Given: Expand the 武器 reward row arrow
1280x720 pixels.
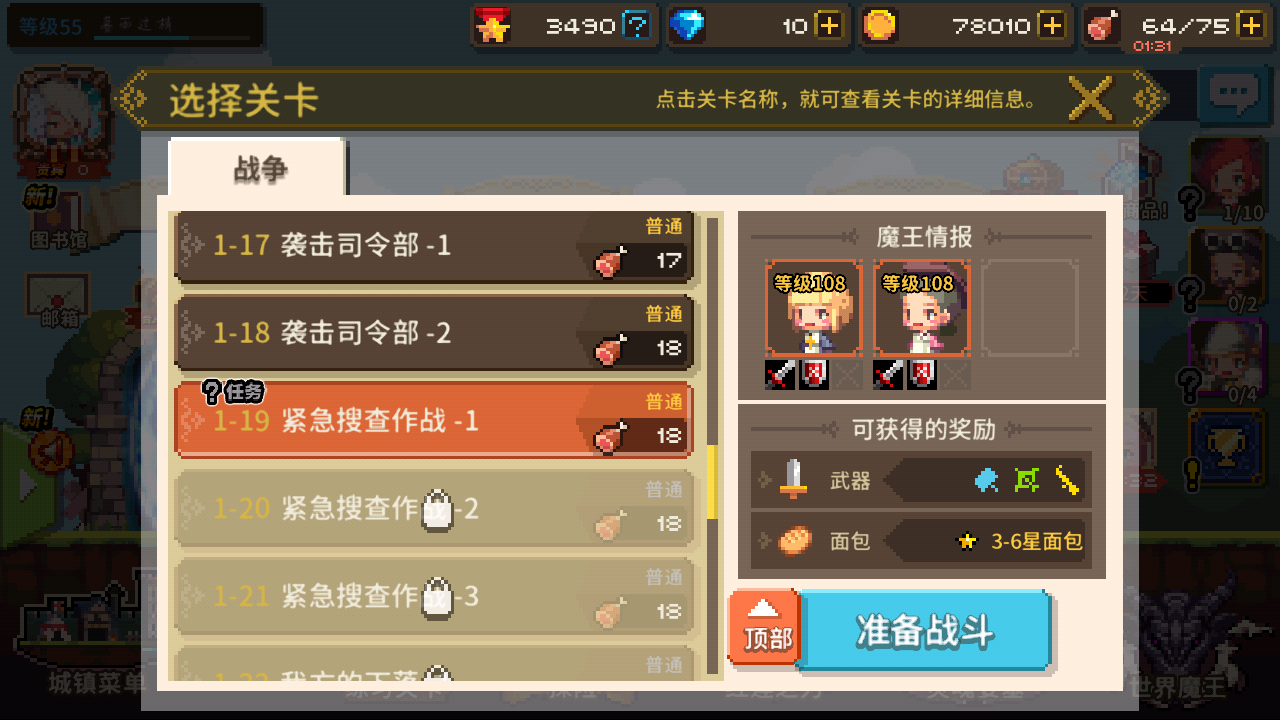Looking at the screenshot, I should click(765, 481).
